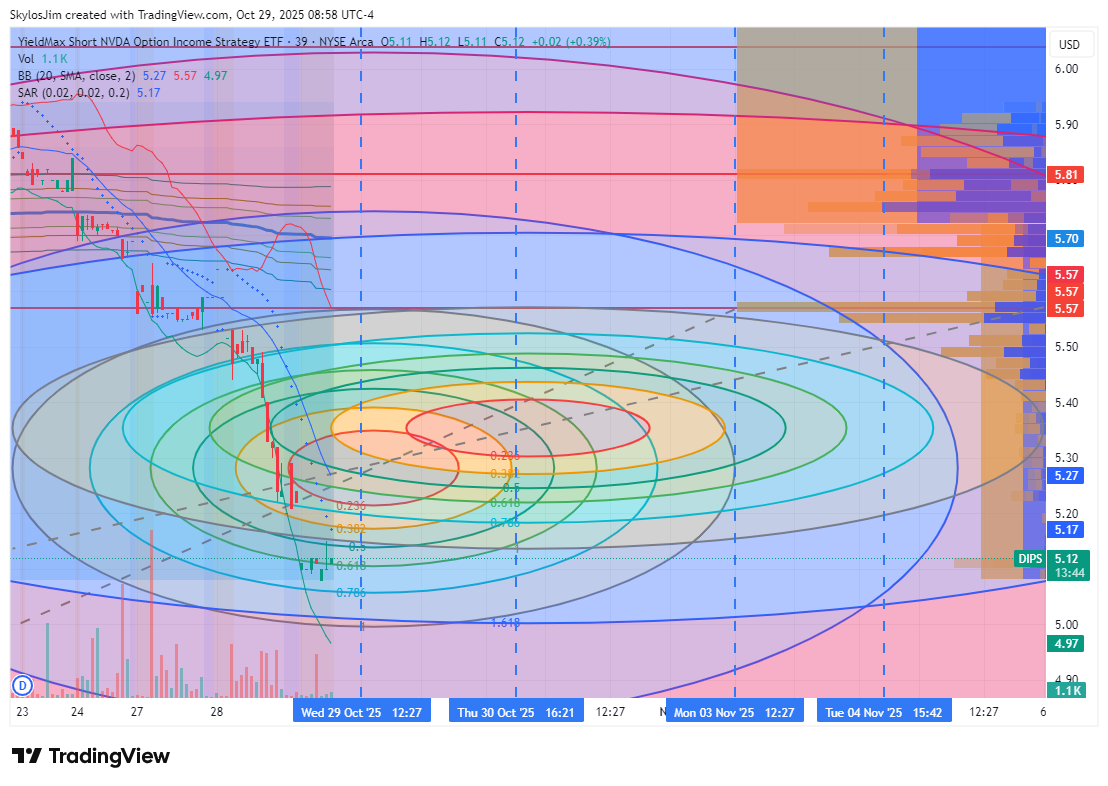The width and height of the screenshot is (1108, 786).
Task: Click the red 5.81 price label
Action: [x=1066, y=175]
